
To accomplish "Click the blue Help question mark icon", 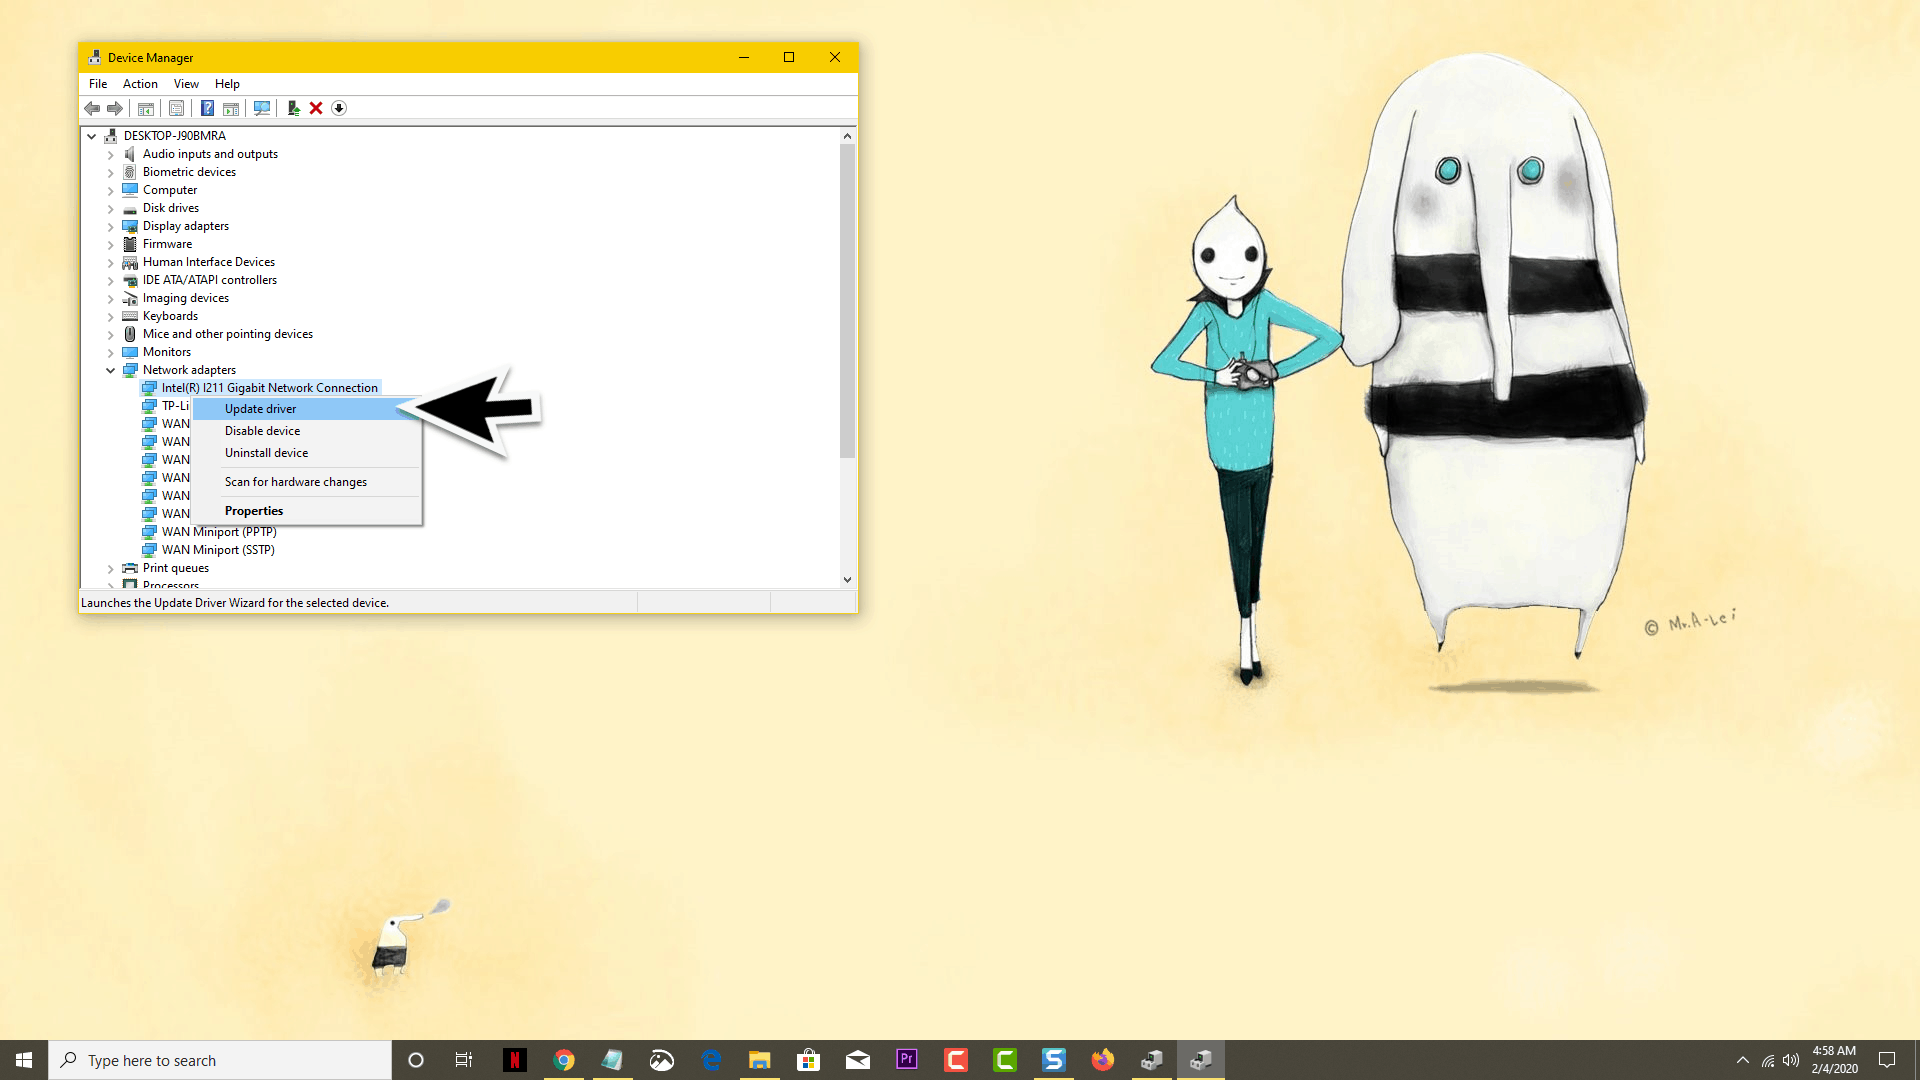I will 207,108.
